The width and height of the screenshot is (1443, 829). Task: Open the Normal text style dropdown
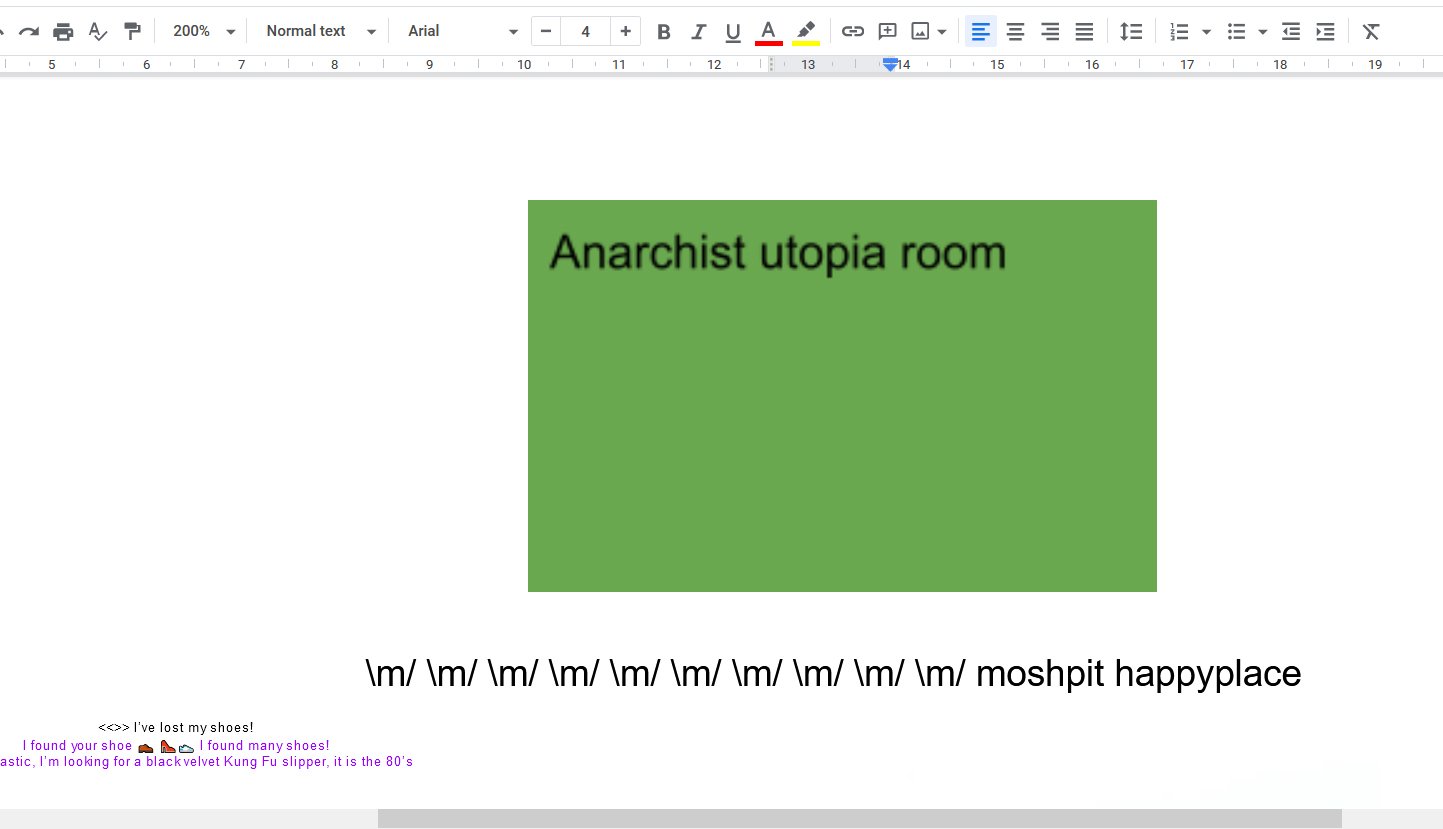321,31
